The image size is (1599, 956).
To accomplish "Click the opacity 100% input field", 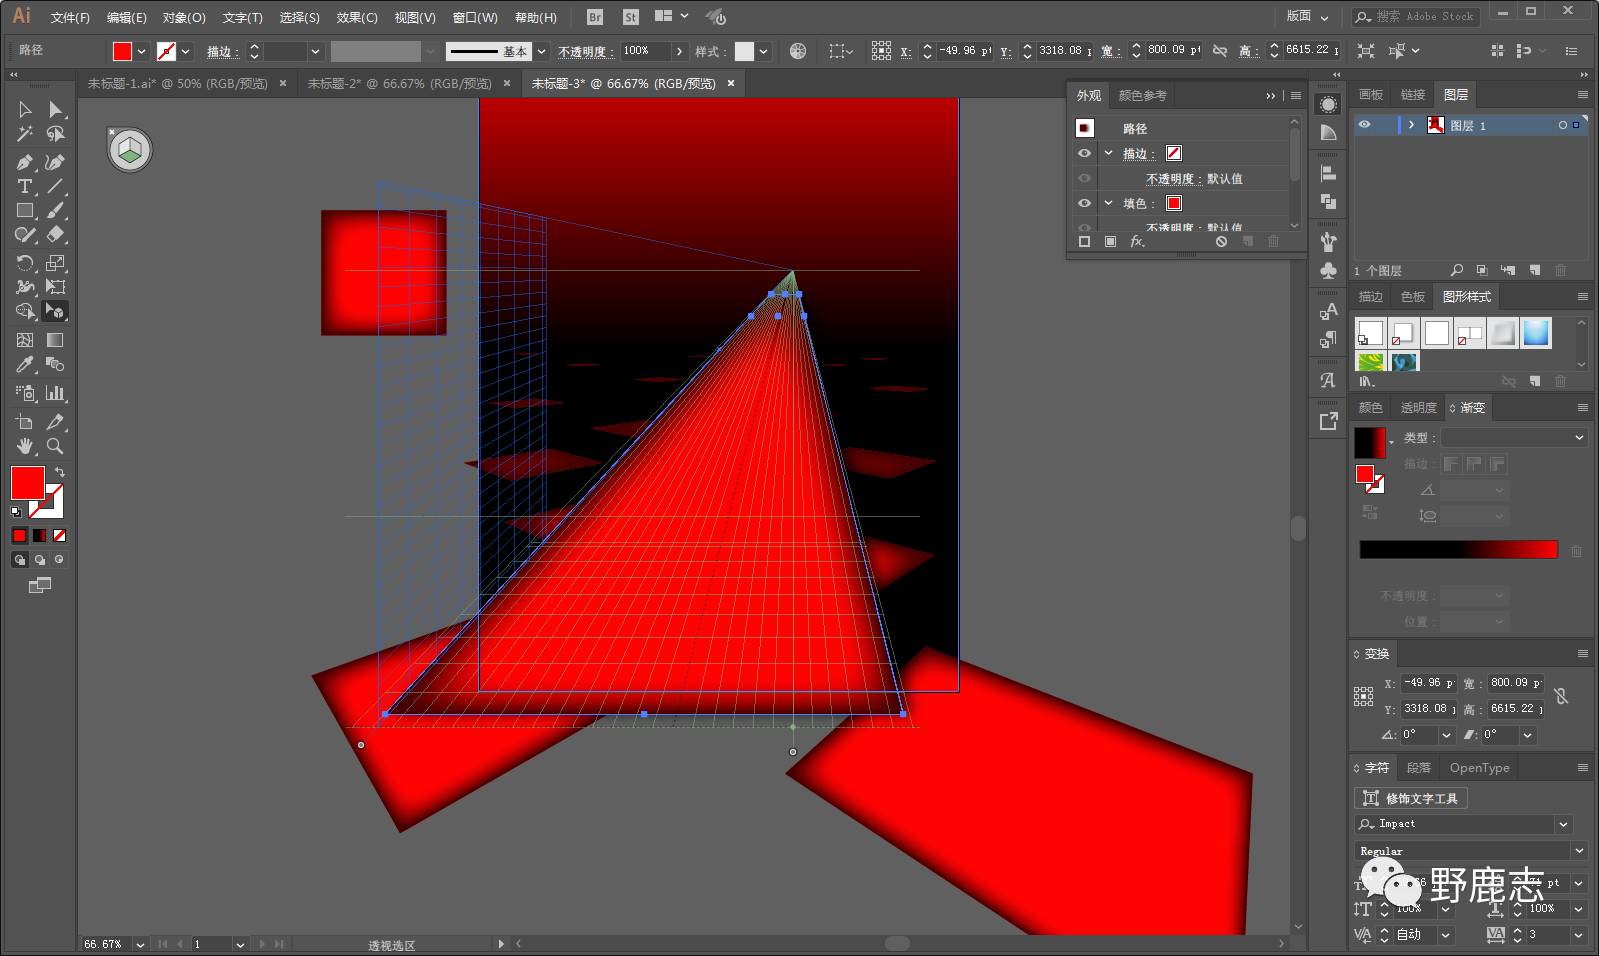I will pos(644,51).
